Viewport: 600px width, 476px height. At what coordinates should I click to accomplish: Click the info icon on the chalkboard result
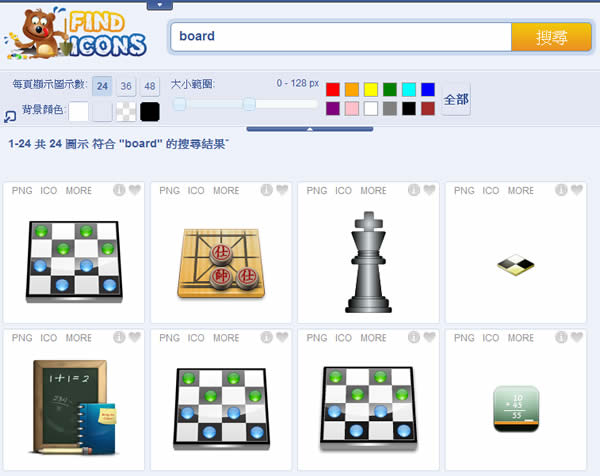pos(119,337)
